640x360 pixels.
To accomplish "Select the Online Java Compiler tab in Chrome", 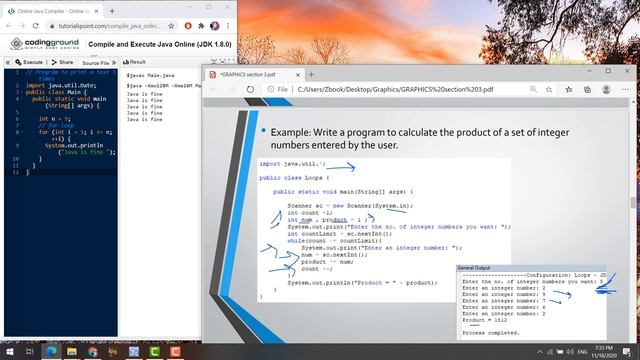I will tap(53, 11).
